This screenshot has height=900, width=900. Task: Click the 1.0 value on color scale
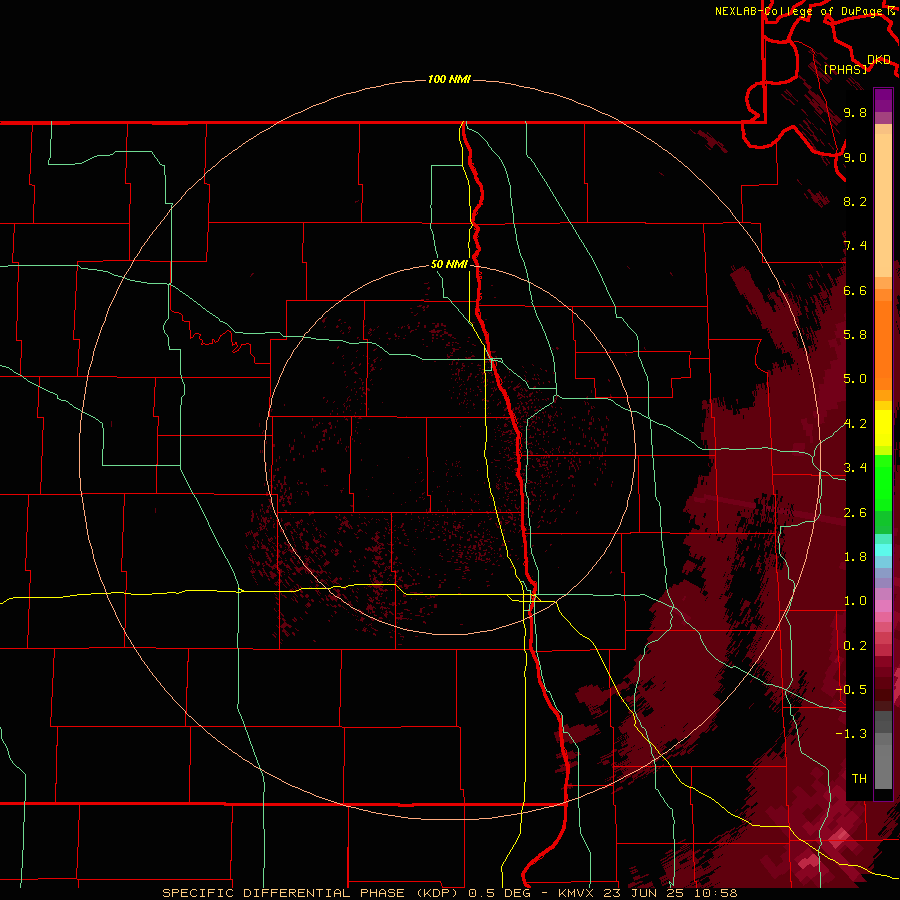tap(855, 601)
